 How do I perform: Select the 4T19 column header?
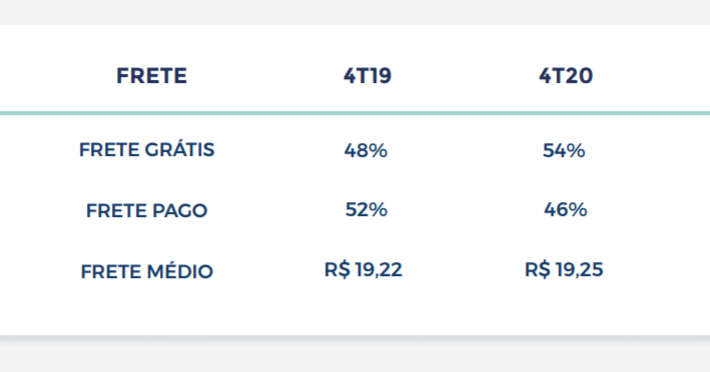[367, 76]
